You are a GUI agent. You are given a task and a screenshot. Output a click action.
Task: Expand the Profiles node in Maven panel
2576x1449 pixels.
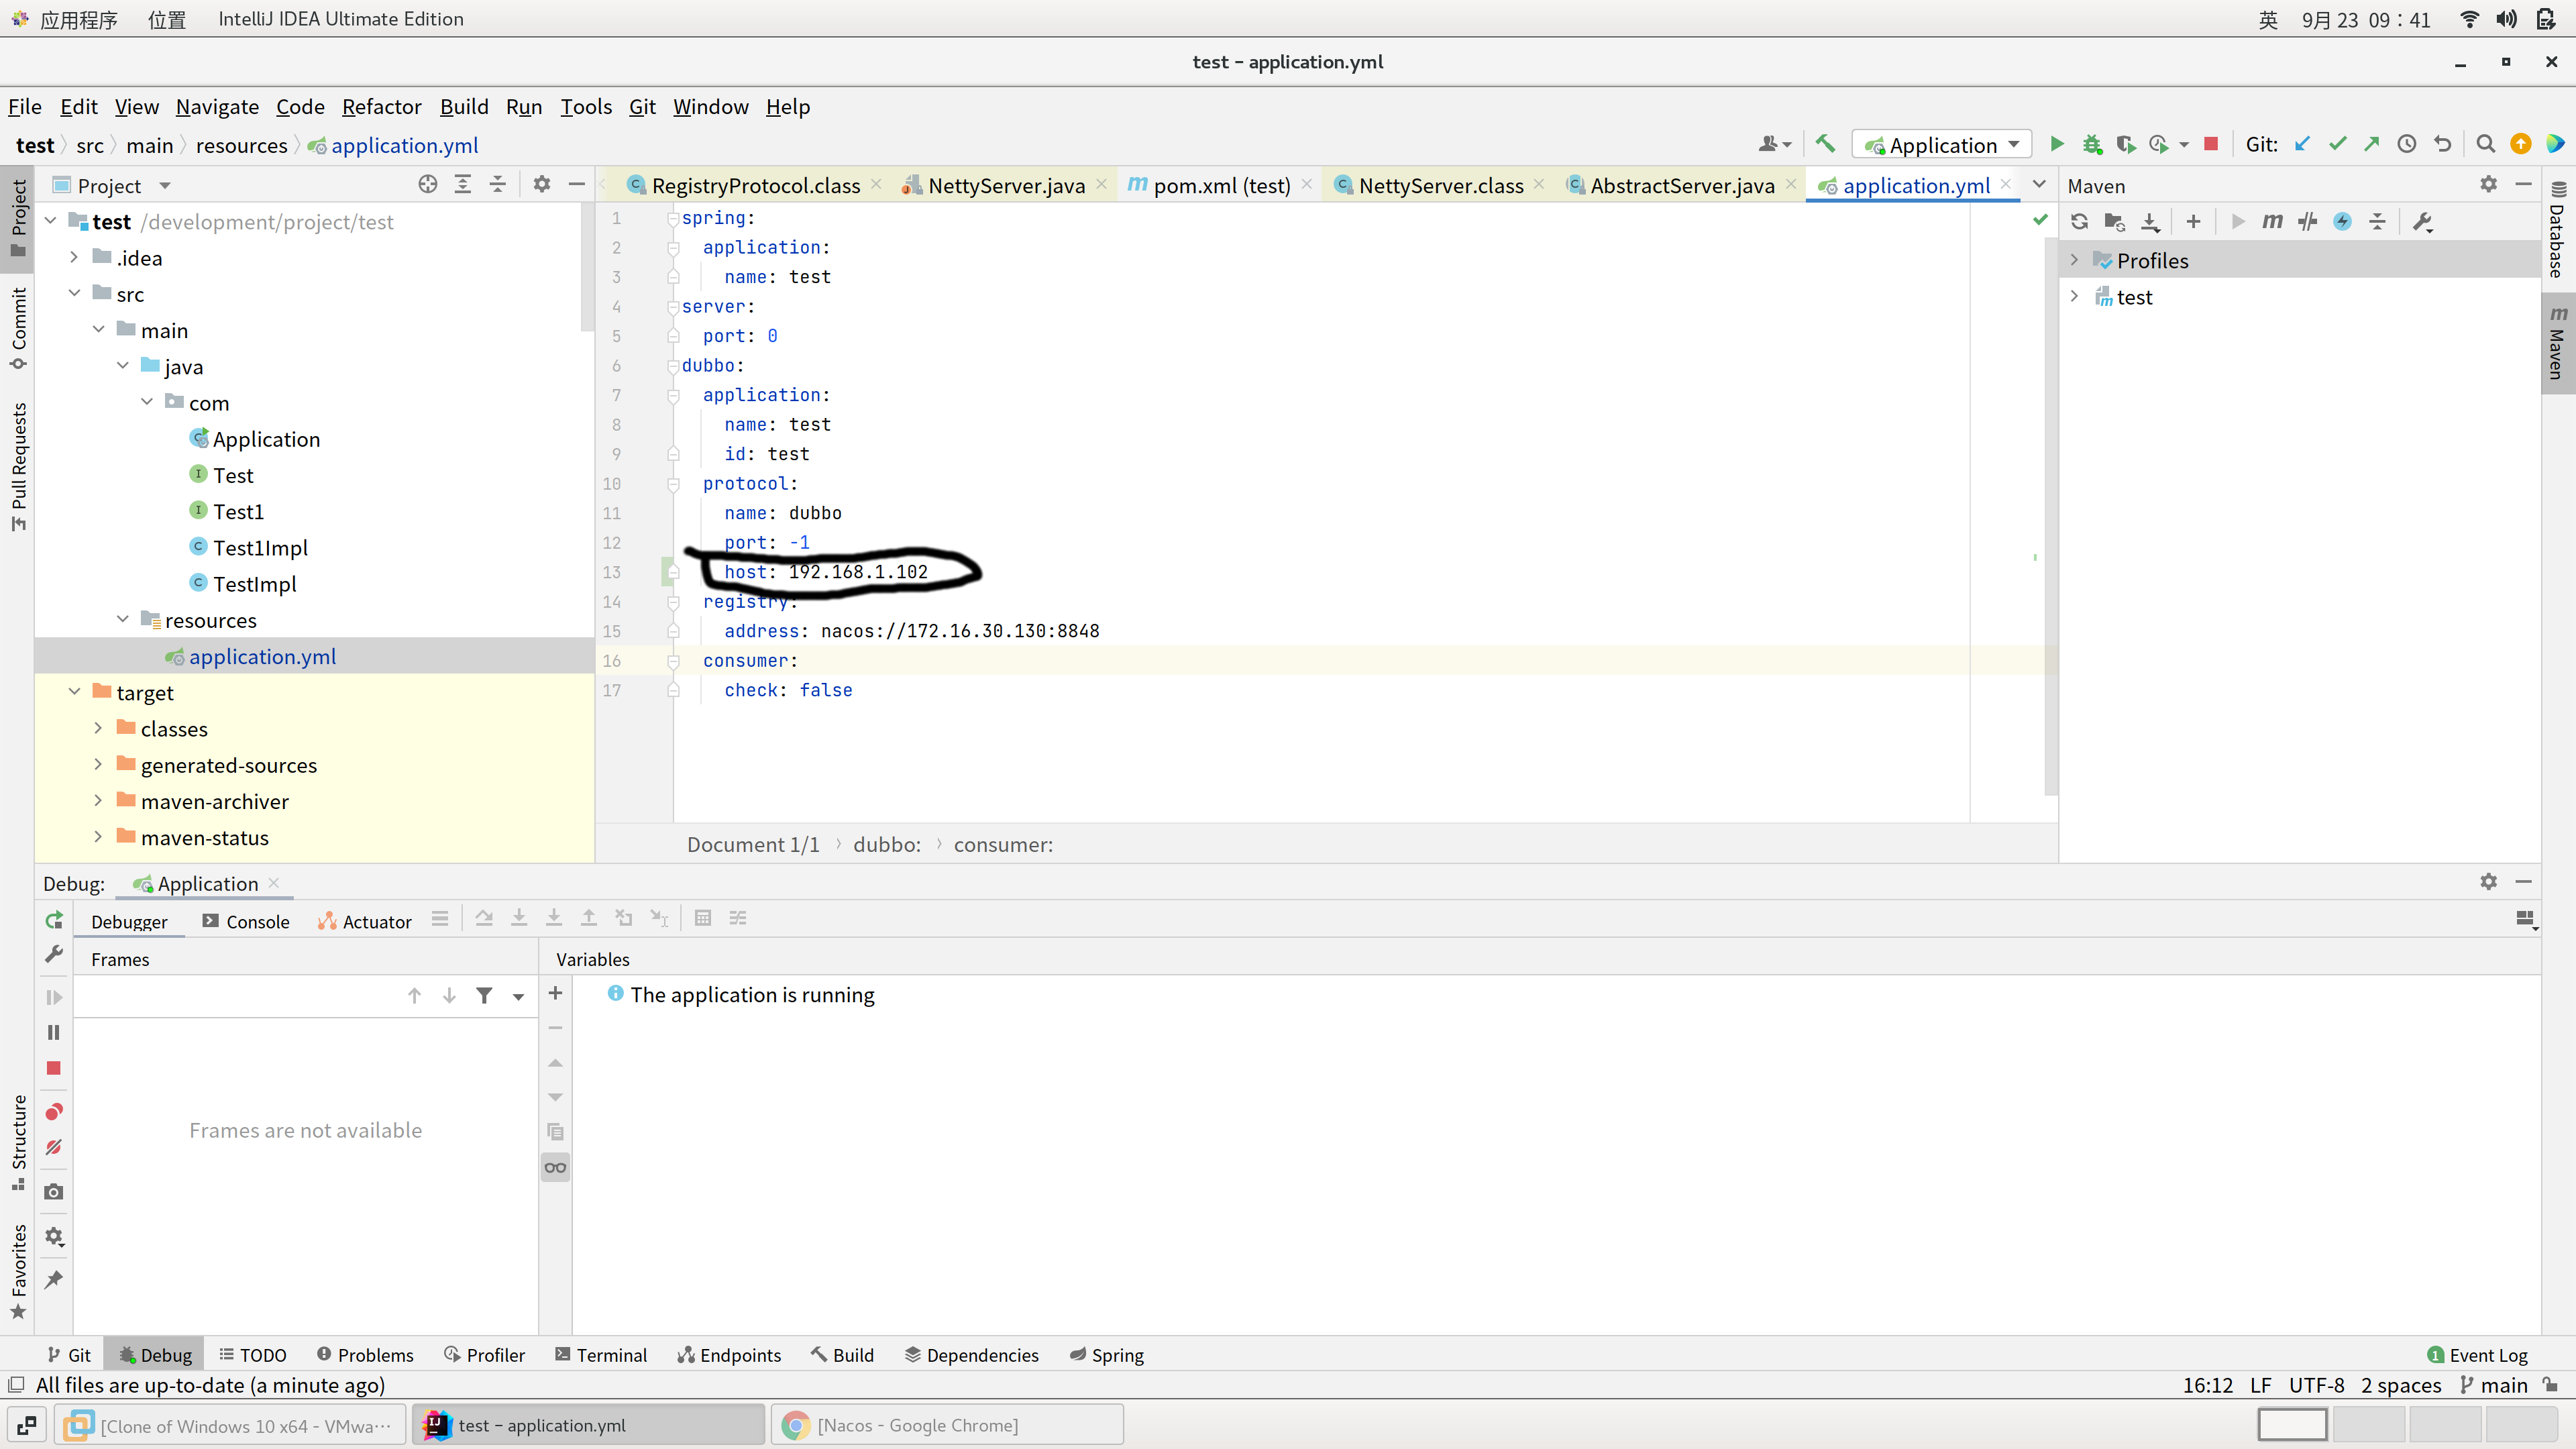pos(2074,261)
